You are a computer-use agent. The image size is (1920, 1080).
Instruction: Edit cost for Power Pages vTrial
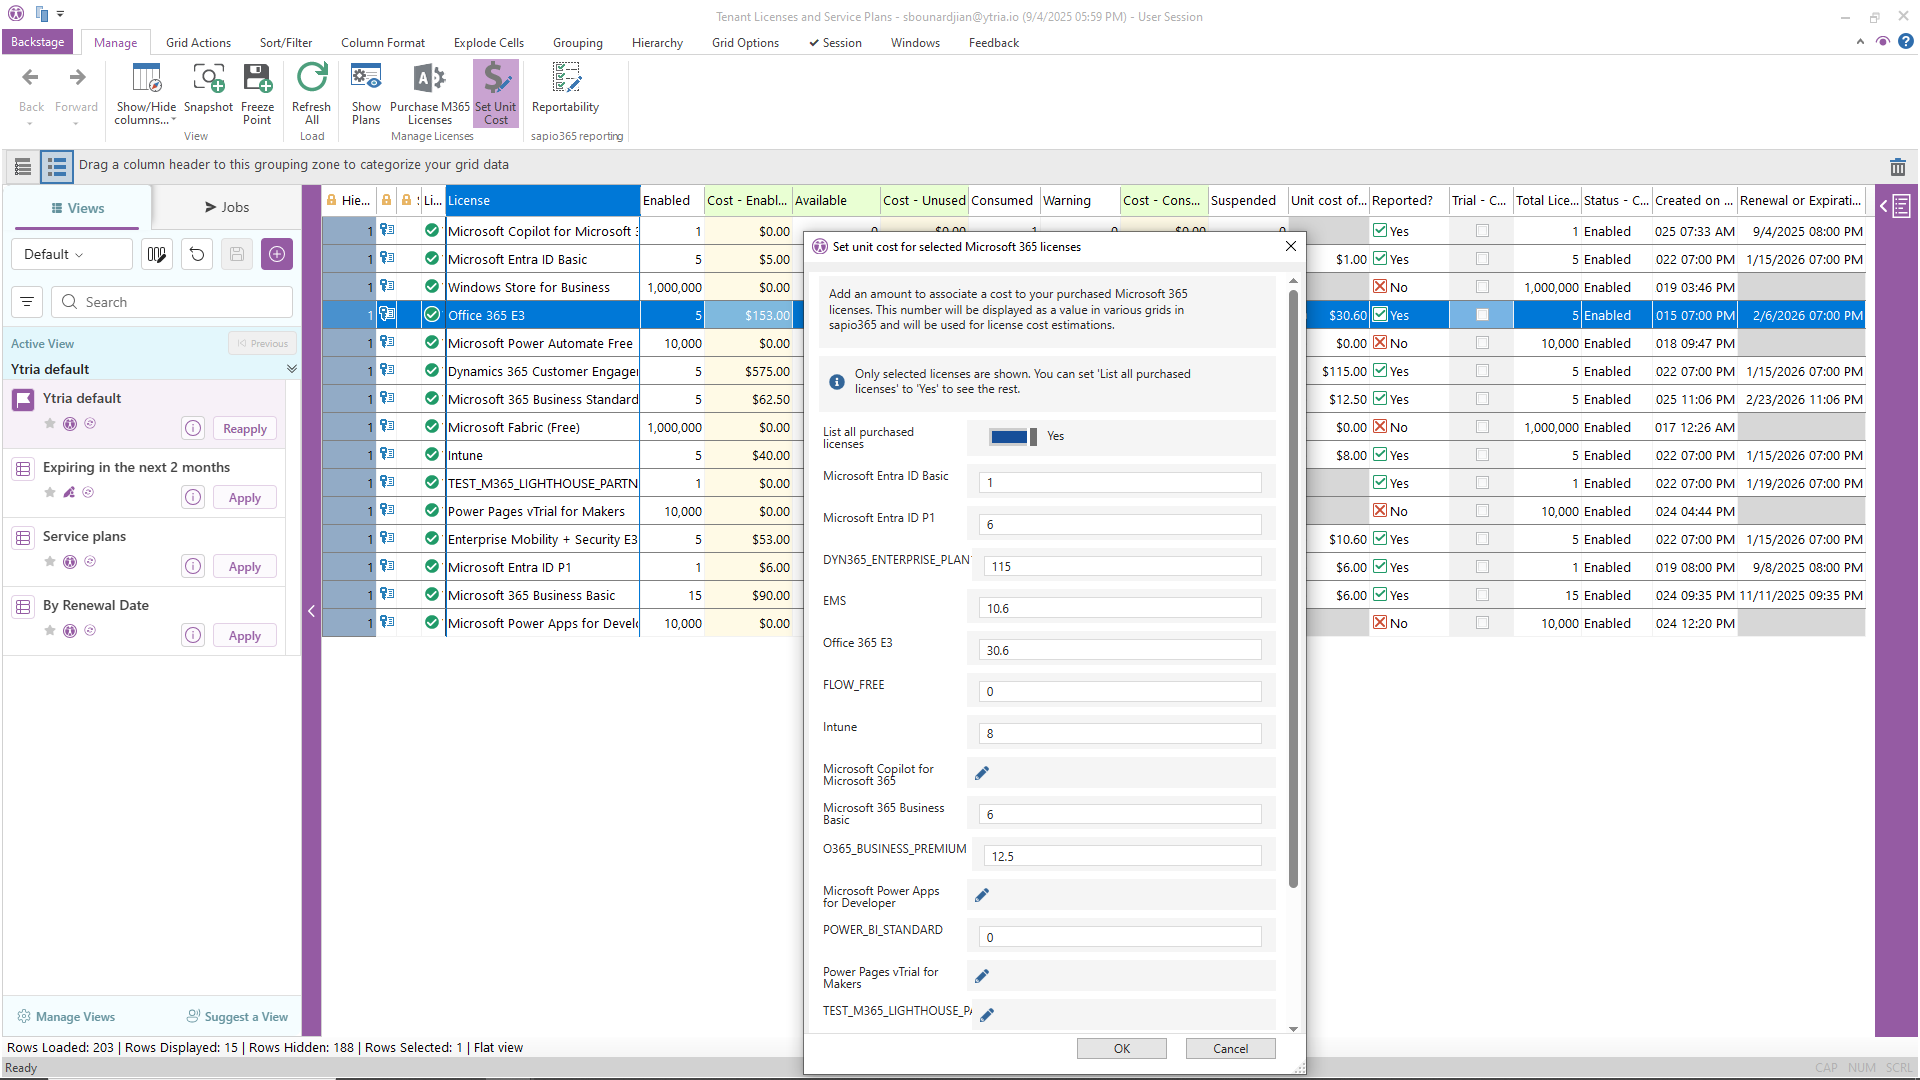982,976
